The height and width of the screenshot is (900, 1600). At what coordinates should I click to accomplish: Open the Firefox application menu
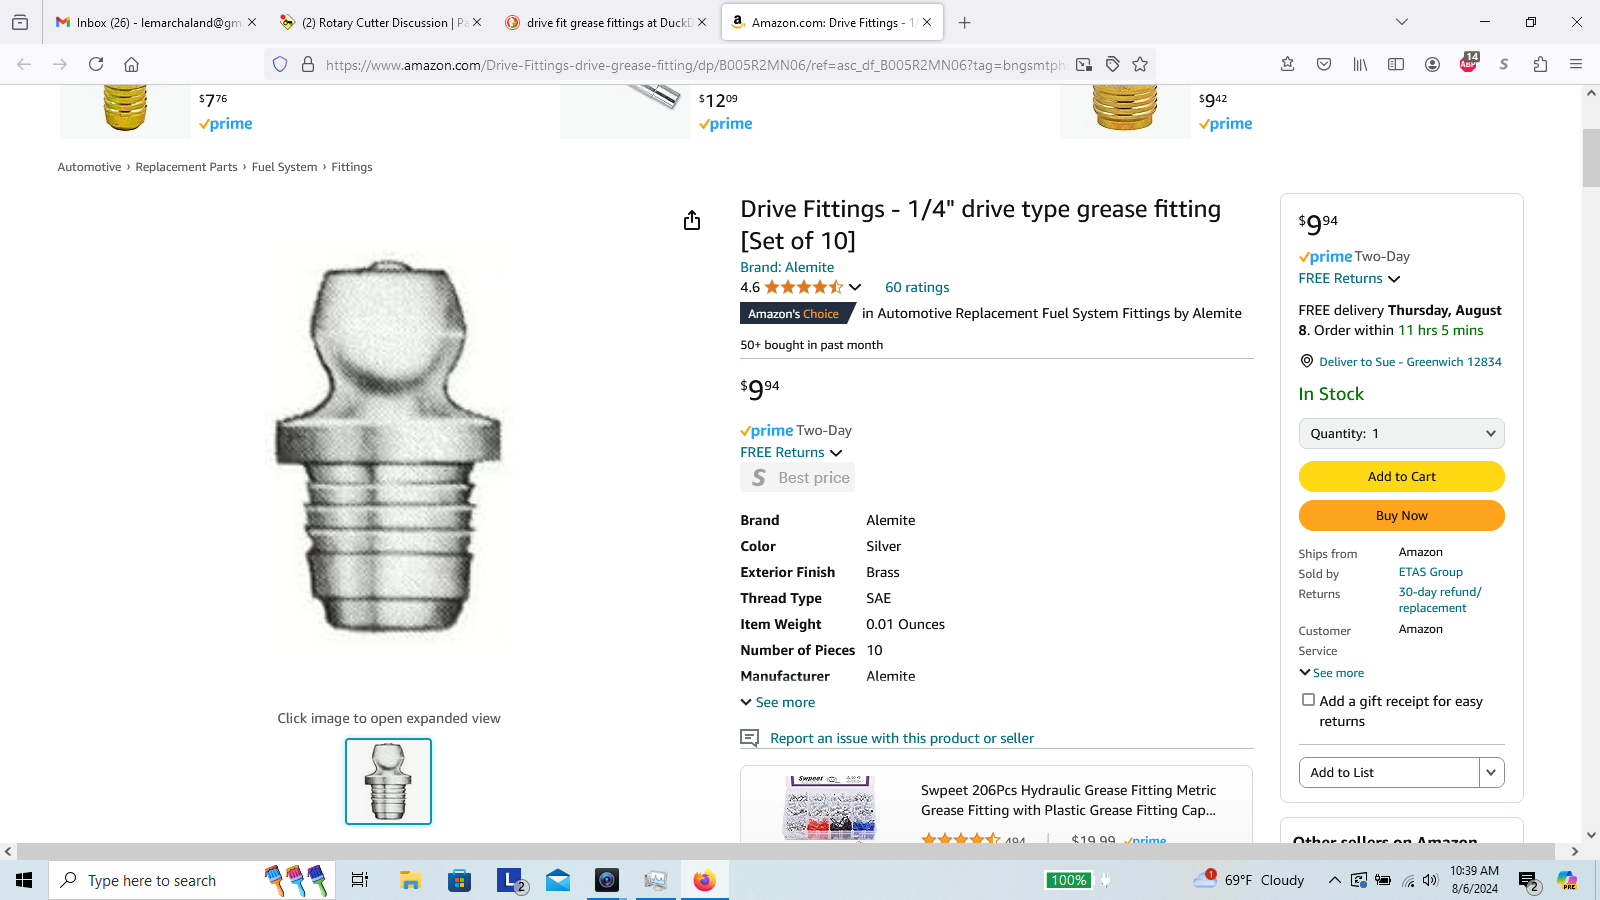click(x=1576, y=64)
